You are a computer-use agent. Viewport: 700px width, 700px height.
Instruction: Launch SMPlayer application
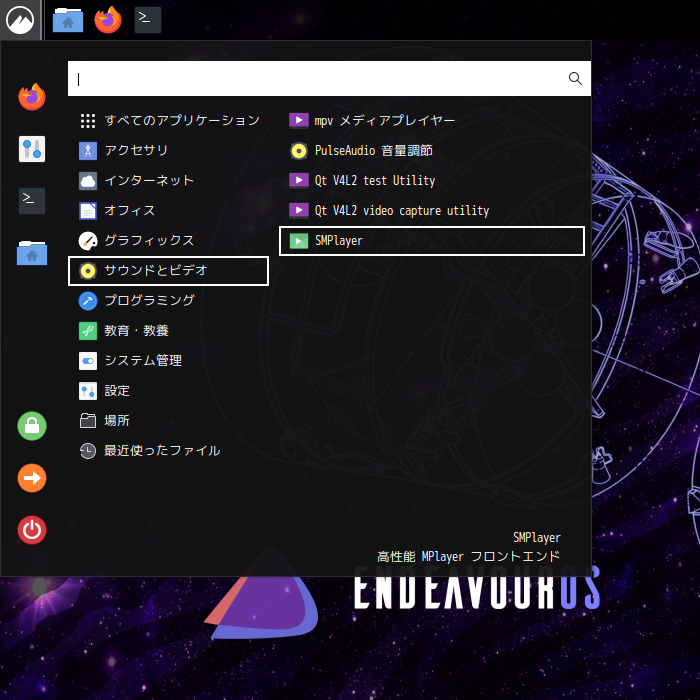[432, 241]
